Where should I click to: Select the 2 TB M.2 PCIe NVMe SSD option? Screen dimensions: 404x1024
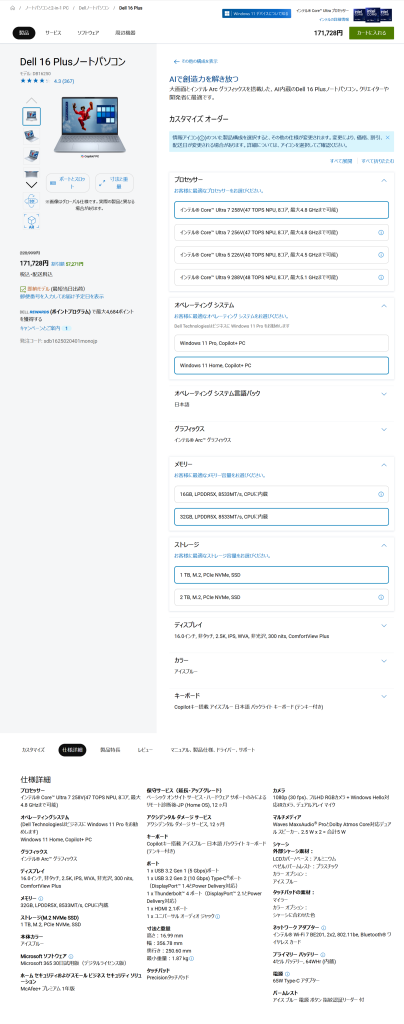(281, 597)
